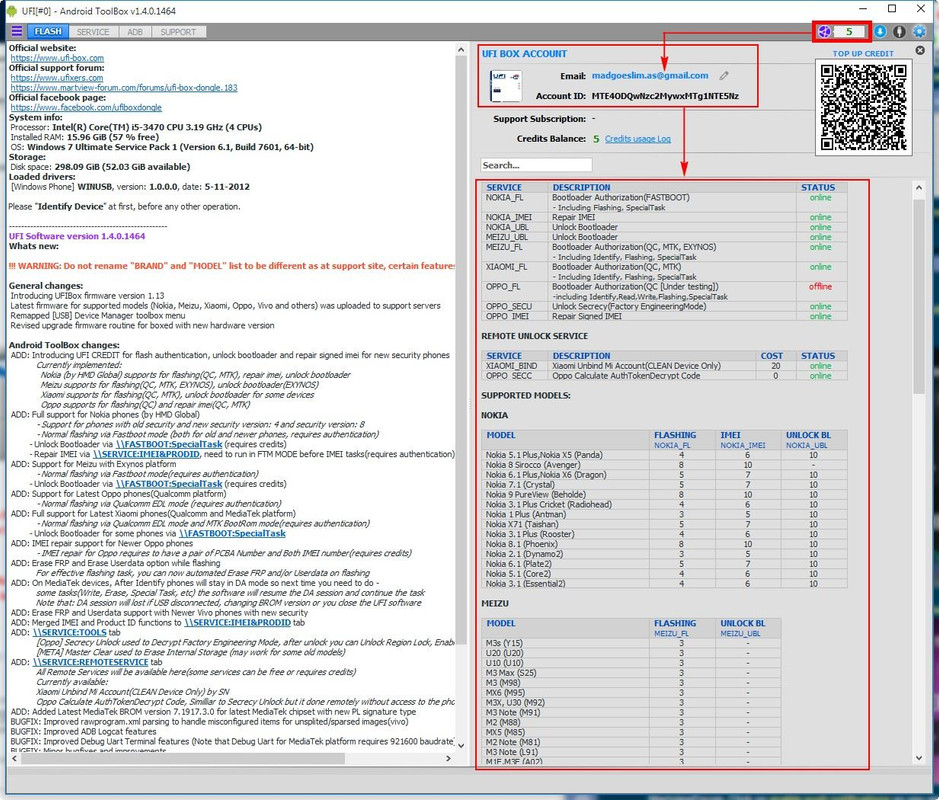Click the first \\FASTBOOT:SpecialTask link under Nokia
The height and width of the screenshot is (800, 939).
coord(169,444)
